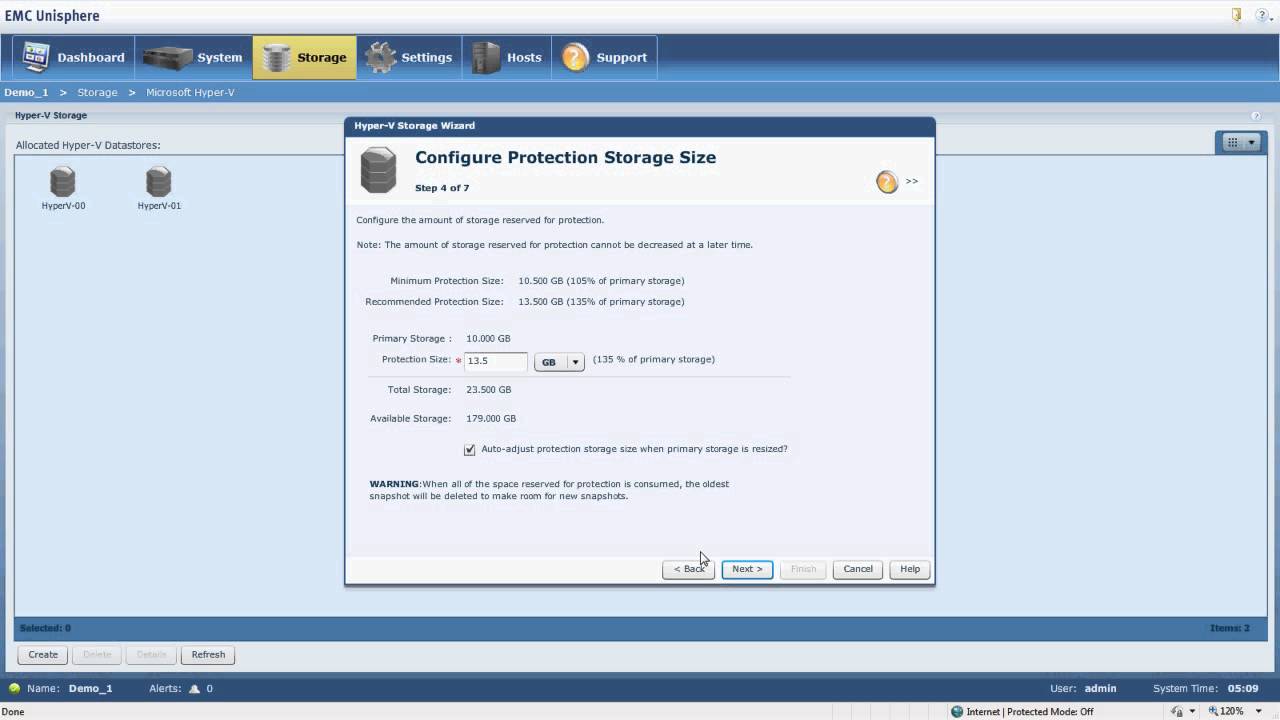Click the 'admin' user name text
This screenshot has height=720, width=1280.
tap(1100, 689)
